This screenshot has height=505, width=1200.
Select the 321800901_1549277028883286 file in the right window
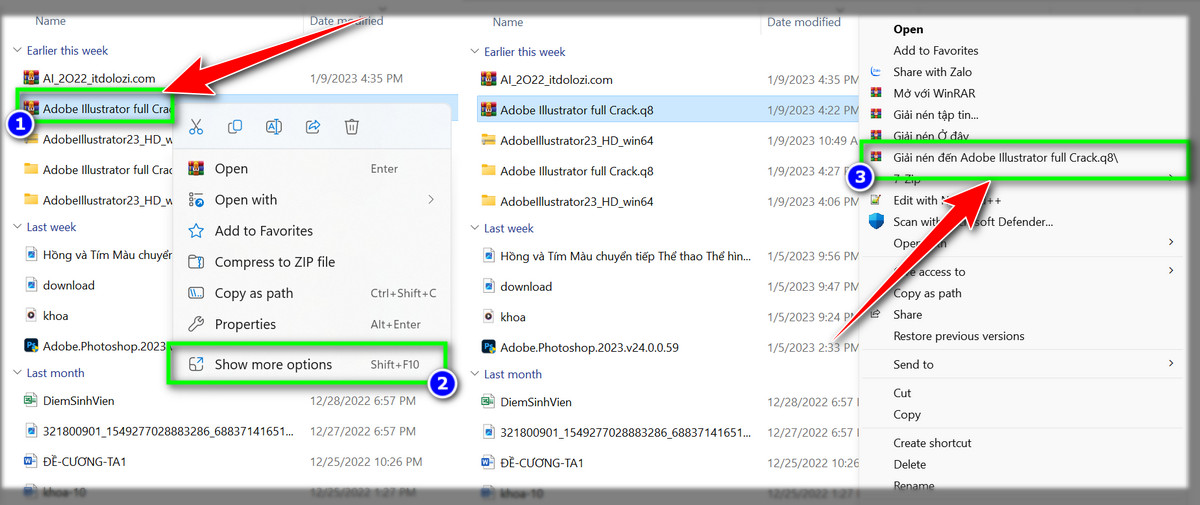tap(625, 433)
